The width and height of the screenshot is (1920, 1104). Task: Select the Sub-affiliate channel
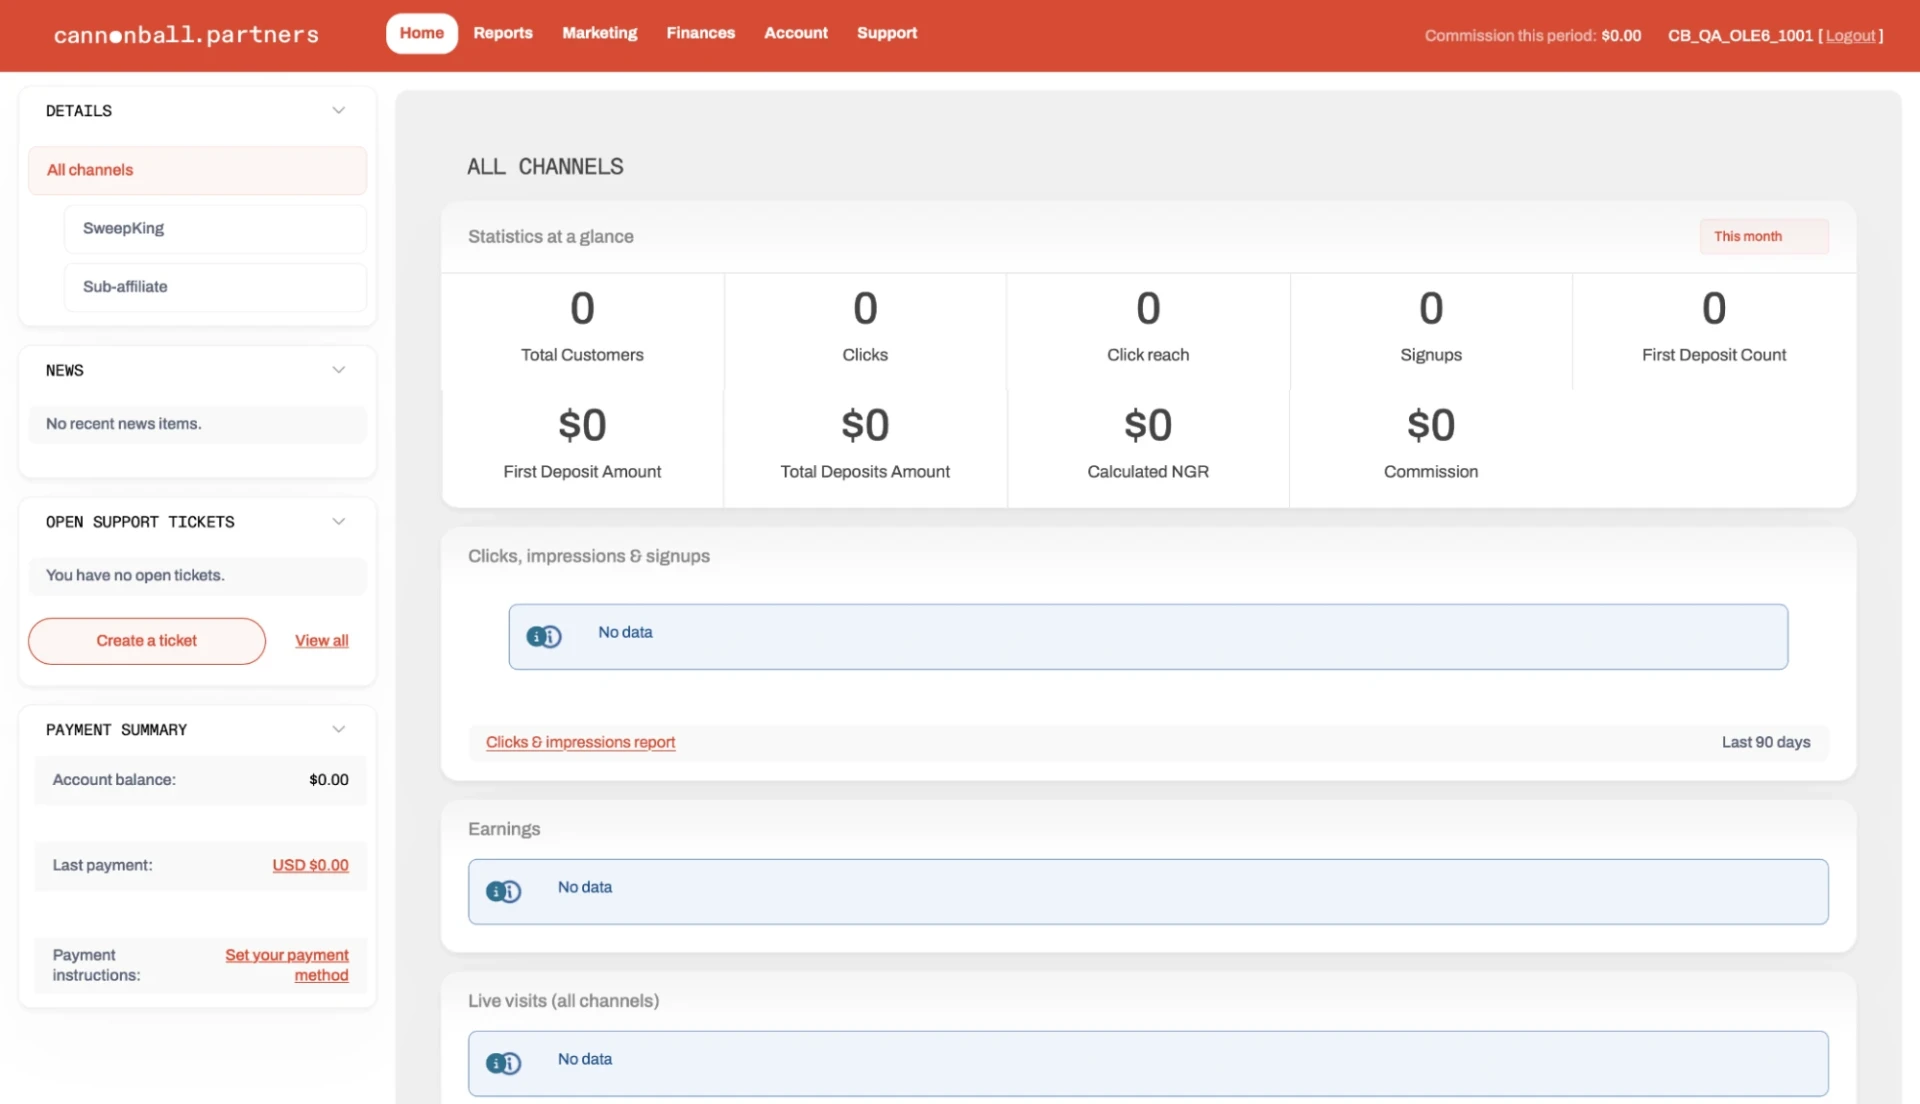pyautogui.click(x=215, y=286)
